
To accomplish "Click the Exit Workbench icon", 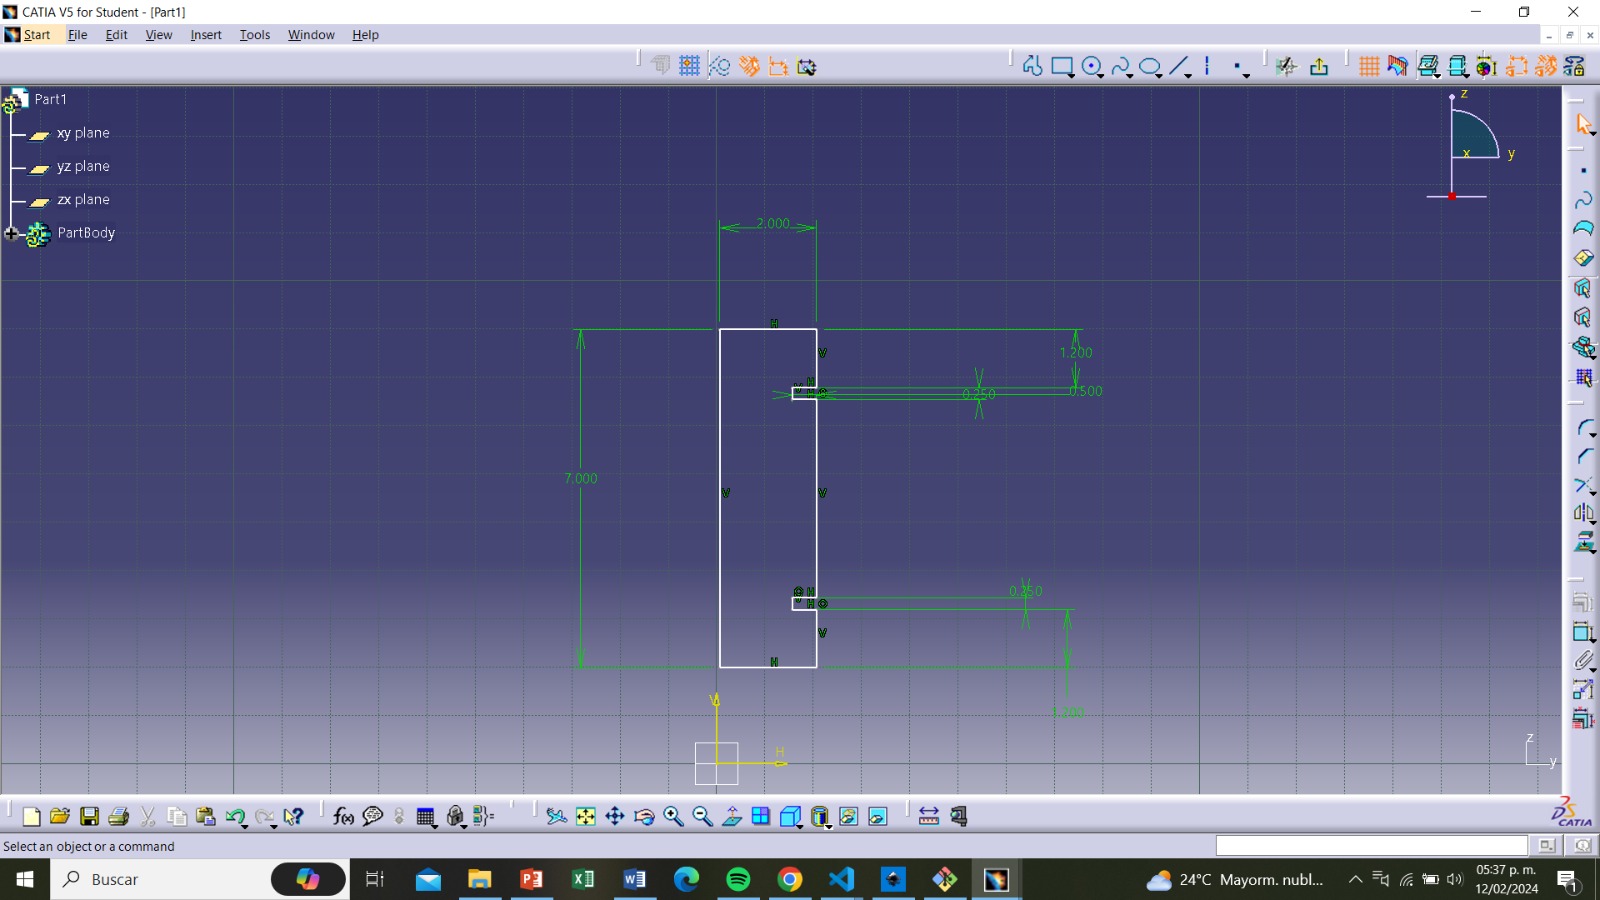I will [1319, 66].
